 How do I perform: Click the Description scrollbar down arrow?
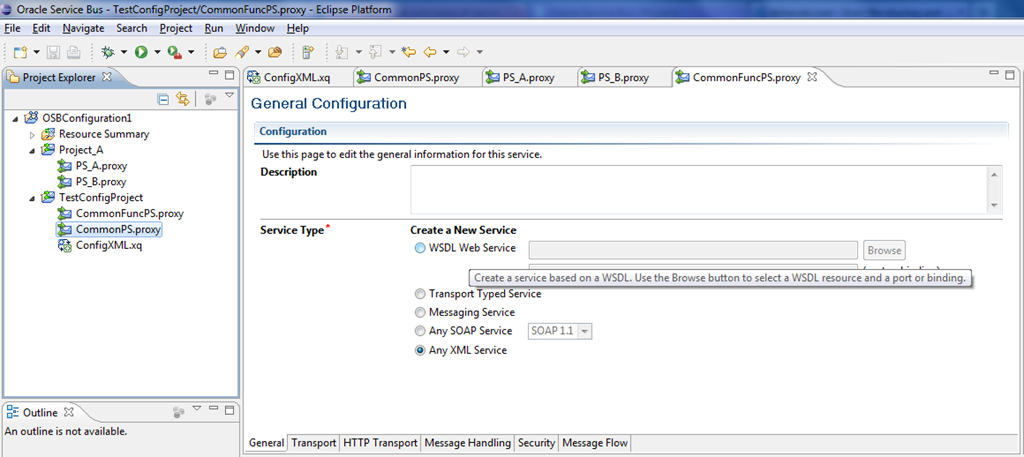994,205
